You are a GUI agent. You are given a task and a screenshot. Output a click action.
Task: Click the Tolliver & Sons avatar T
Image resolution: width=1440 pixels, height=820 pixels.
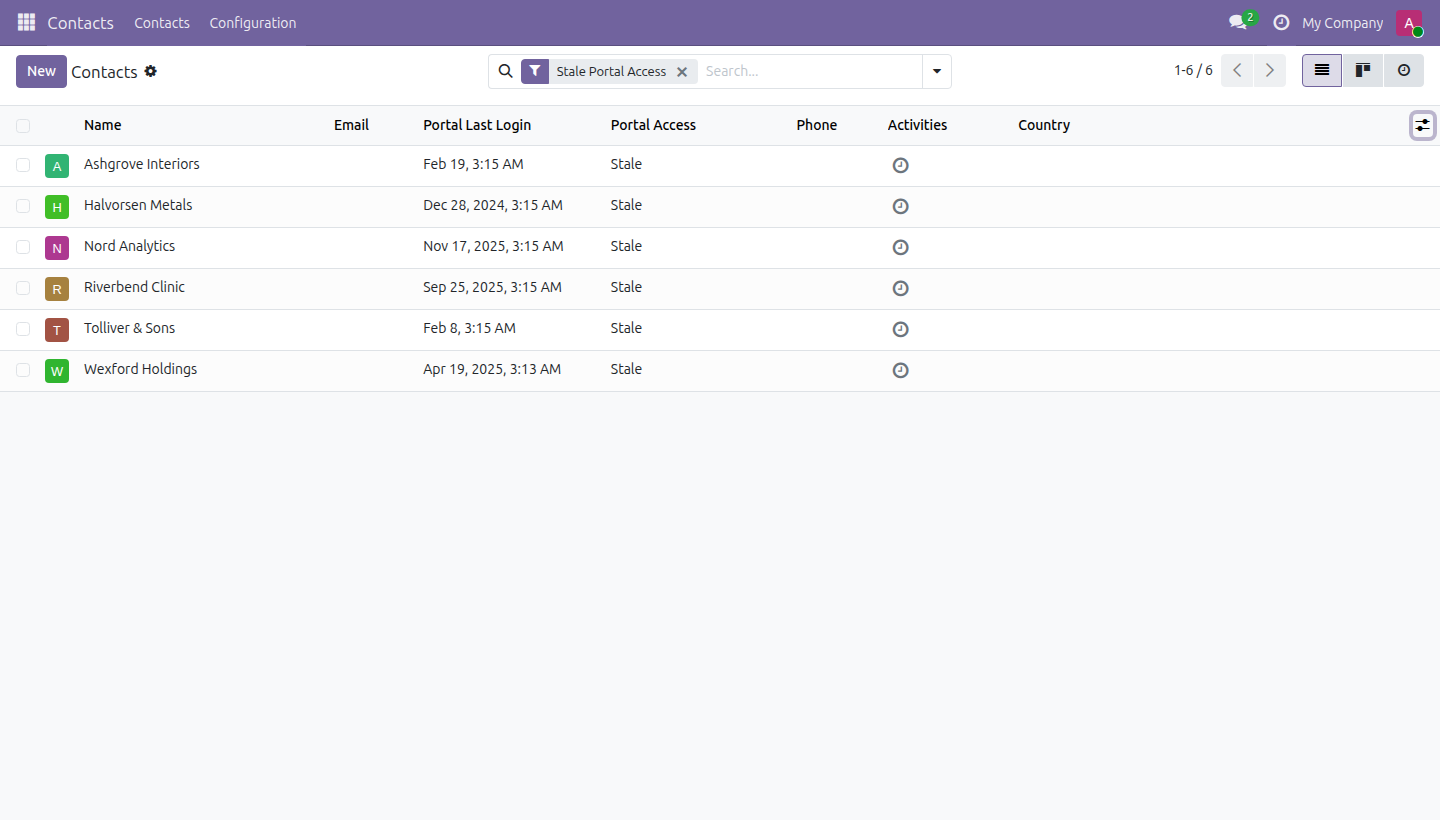[x=57, y=330]
